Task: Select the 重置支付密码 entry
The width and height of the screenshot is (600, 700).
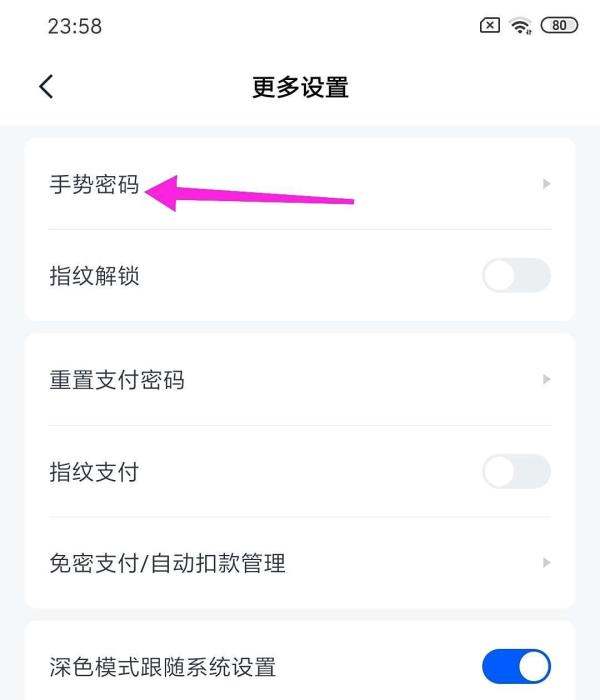Action: [x=117, y=380]
